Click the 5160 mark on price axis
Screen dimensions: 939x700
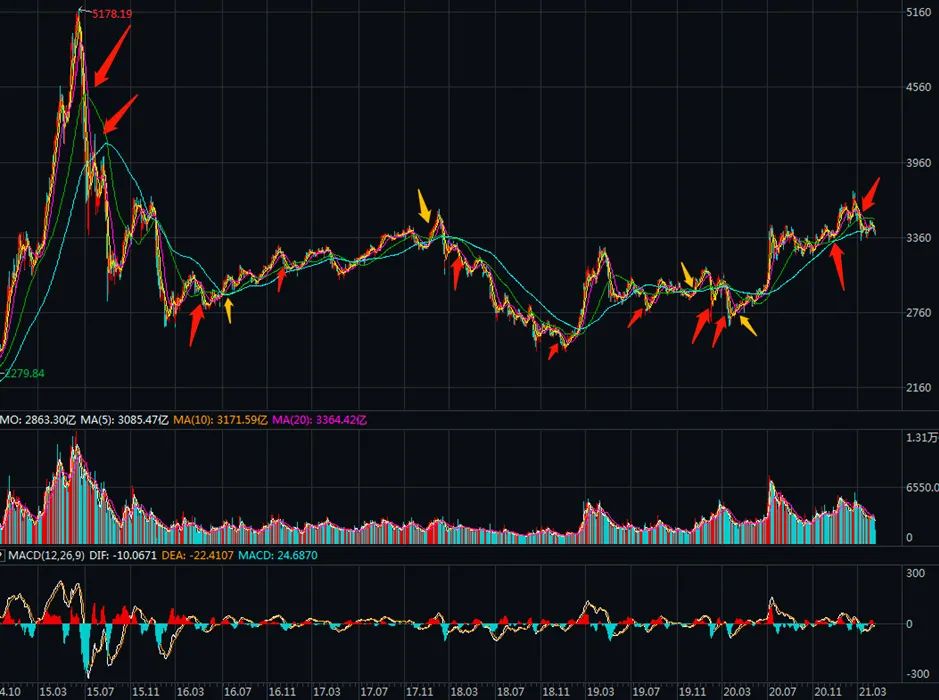coord(917,13)
